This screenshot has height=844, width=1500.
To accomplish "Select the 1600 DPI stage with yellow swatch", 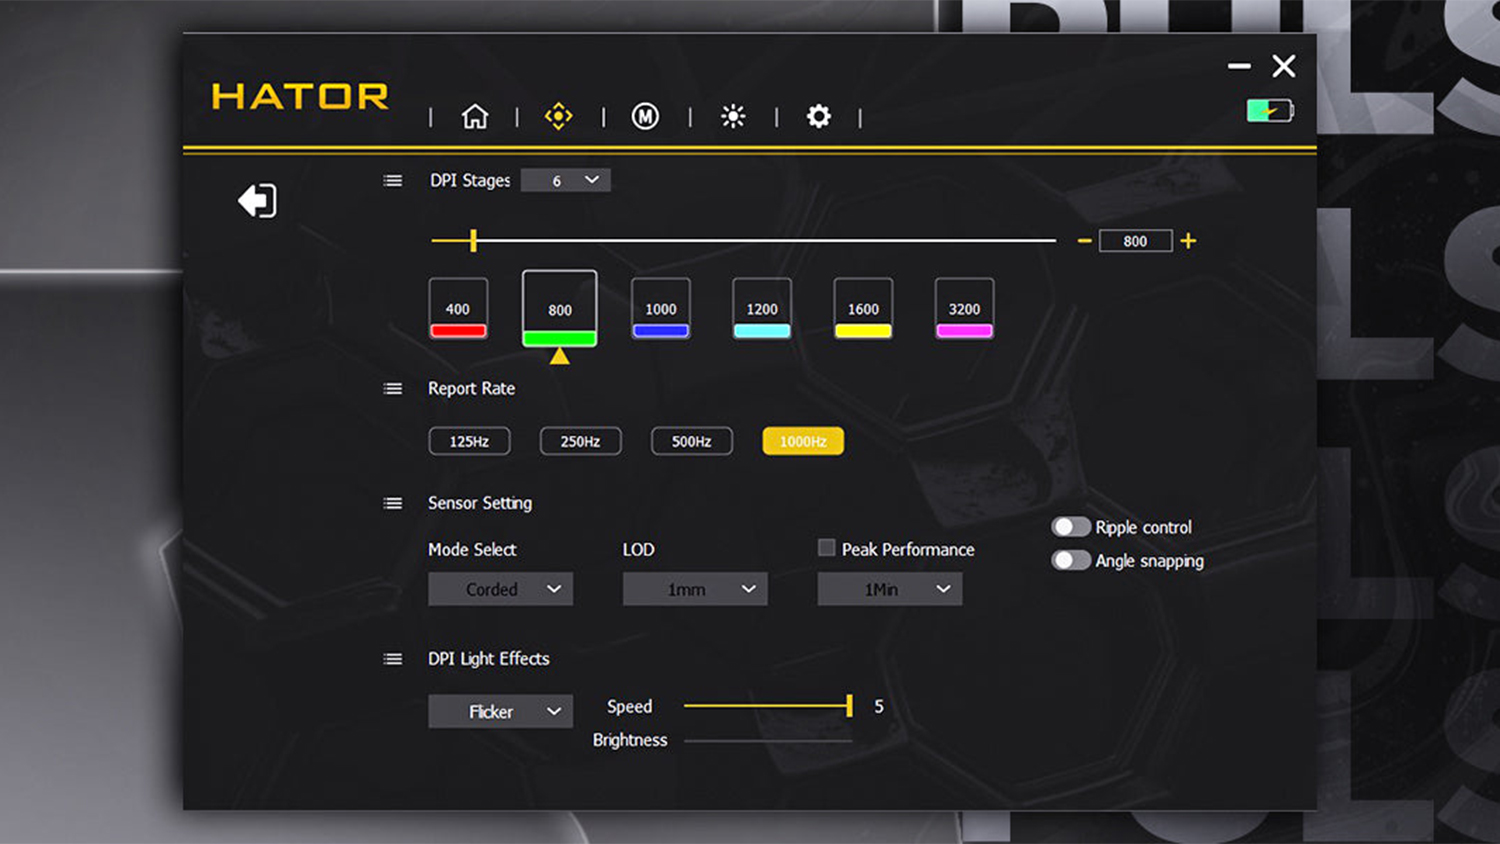I will pos(863,308).
